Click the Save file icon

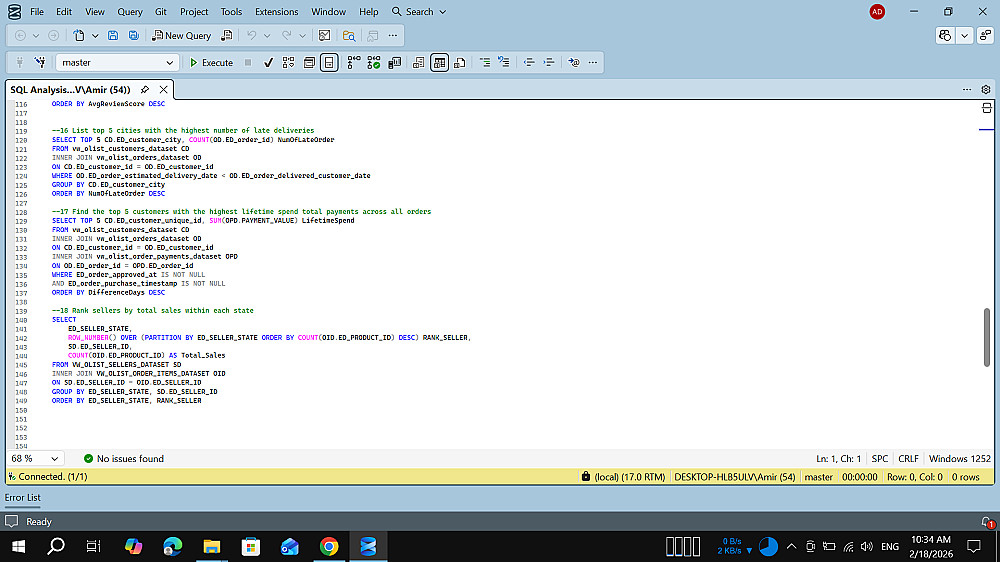coord(113,36)
